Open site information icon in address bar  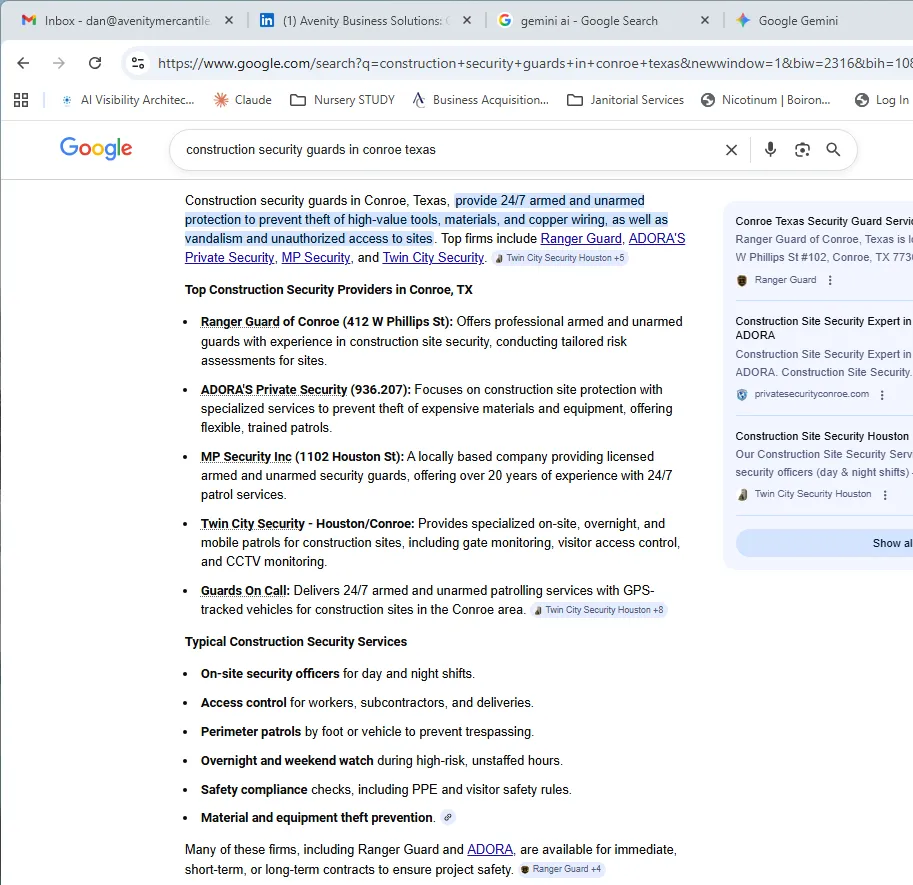[138, 63]
